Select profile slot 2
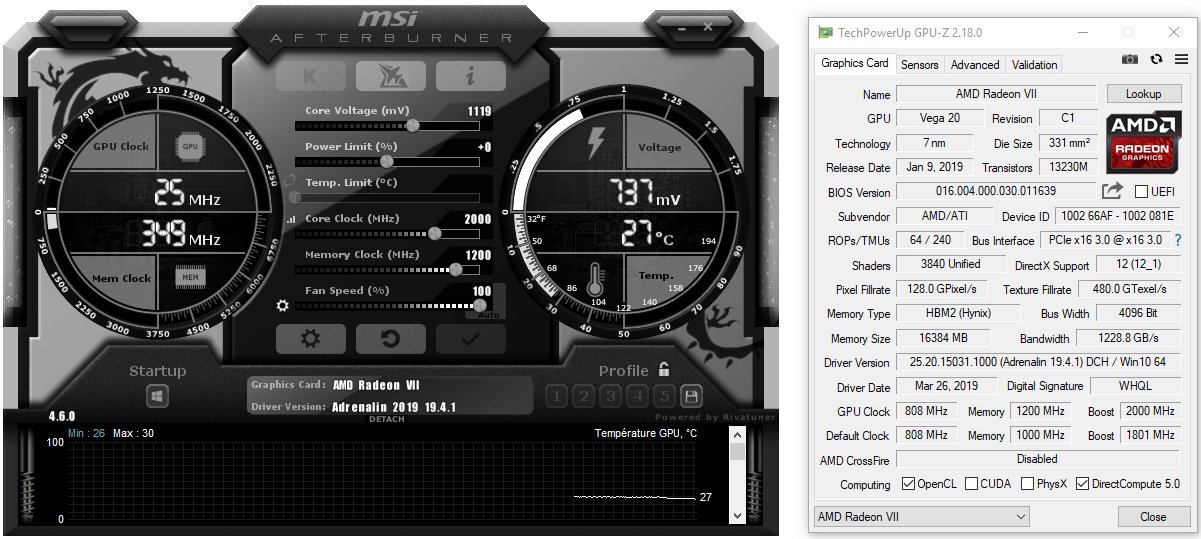The image size is (1201, 539). pyautogui.click(x=584, y=396)
